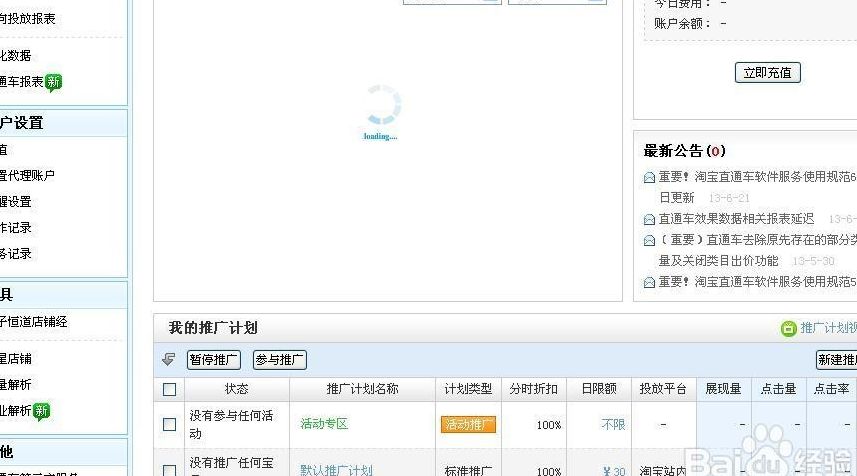The width and height of the screenshot is (857, 476).
Task: Open 业解析 sidebar item
Action: pyautogui.click(x=15, y=411)
